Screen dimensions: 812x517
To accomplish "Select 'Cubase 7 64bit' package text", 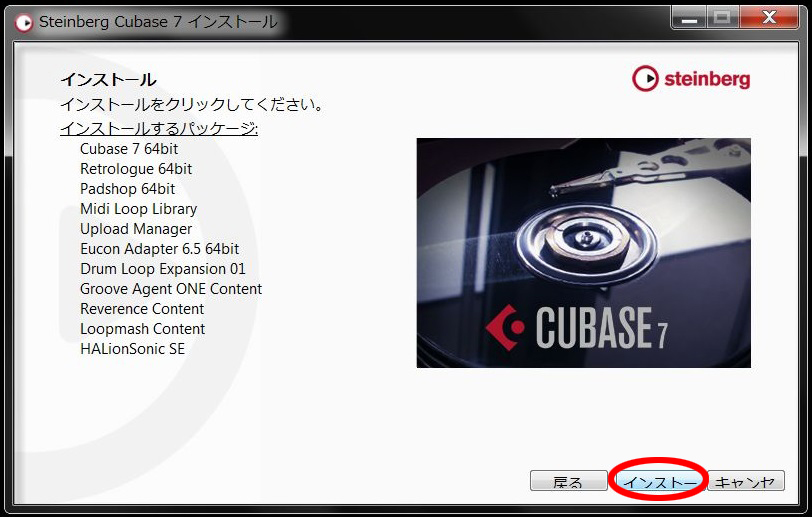I will (x=129, y=149).
